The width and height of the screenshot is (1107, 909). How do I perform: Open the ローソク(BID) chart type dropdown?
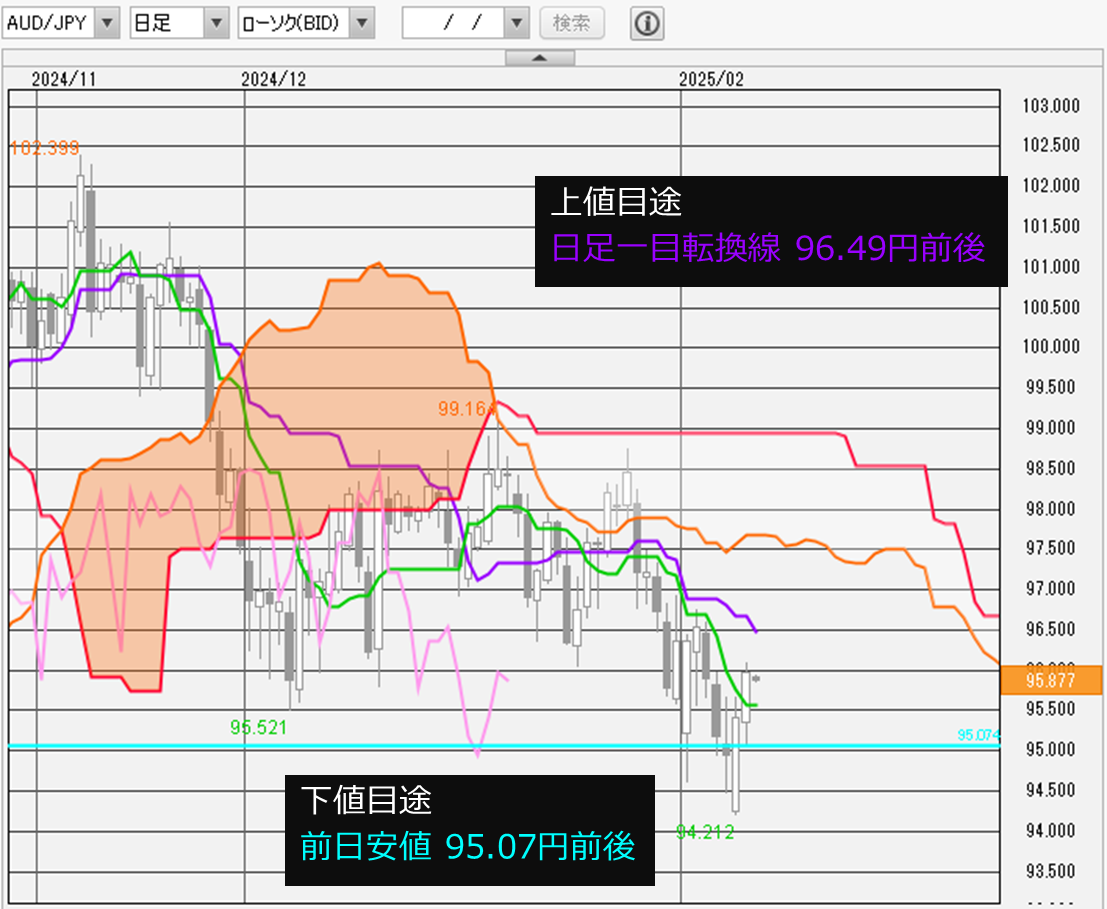(x=363, y=23)
